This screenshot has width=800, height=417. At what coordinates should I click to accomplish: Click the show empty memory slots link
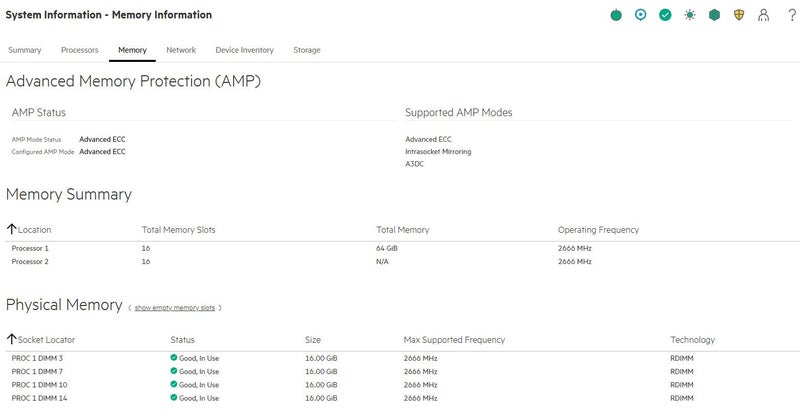[175, 308]
